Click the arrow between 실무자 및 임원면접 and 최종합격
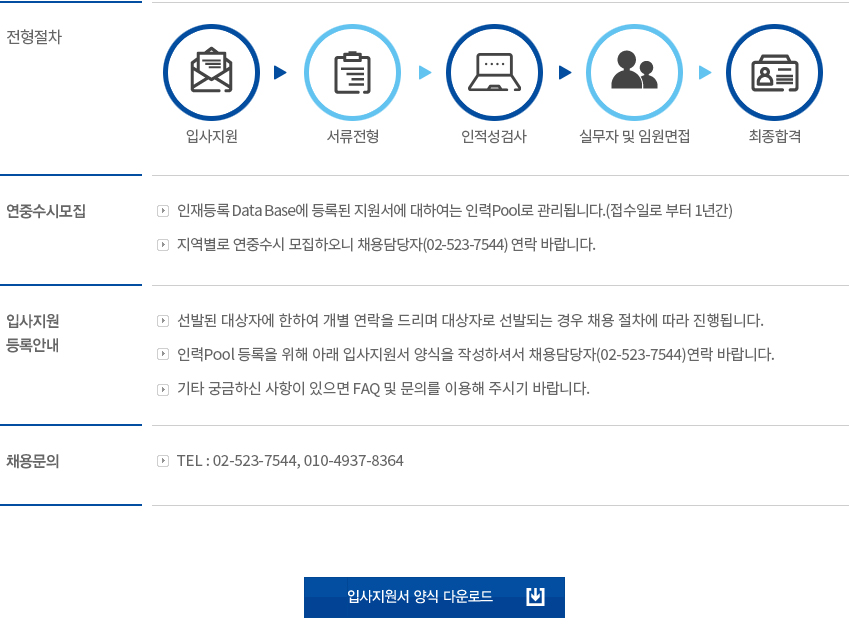The image size is (850, 633). pos(705,72)
